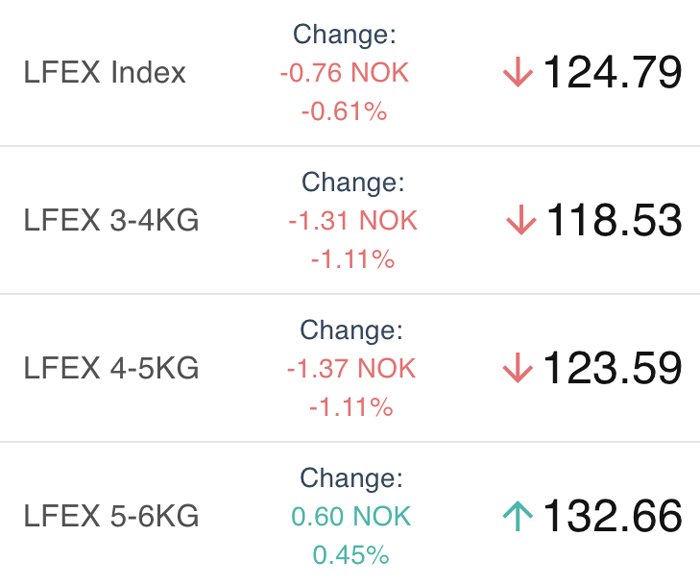The image size is (700, 585).
Task: Click the red down arrow beside 123.59
Action: pyautogui.click(x=518, y=368)
